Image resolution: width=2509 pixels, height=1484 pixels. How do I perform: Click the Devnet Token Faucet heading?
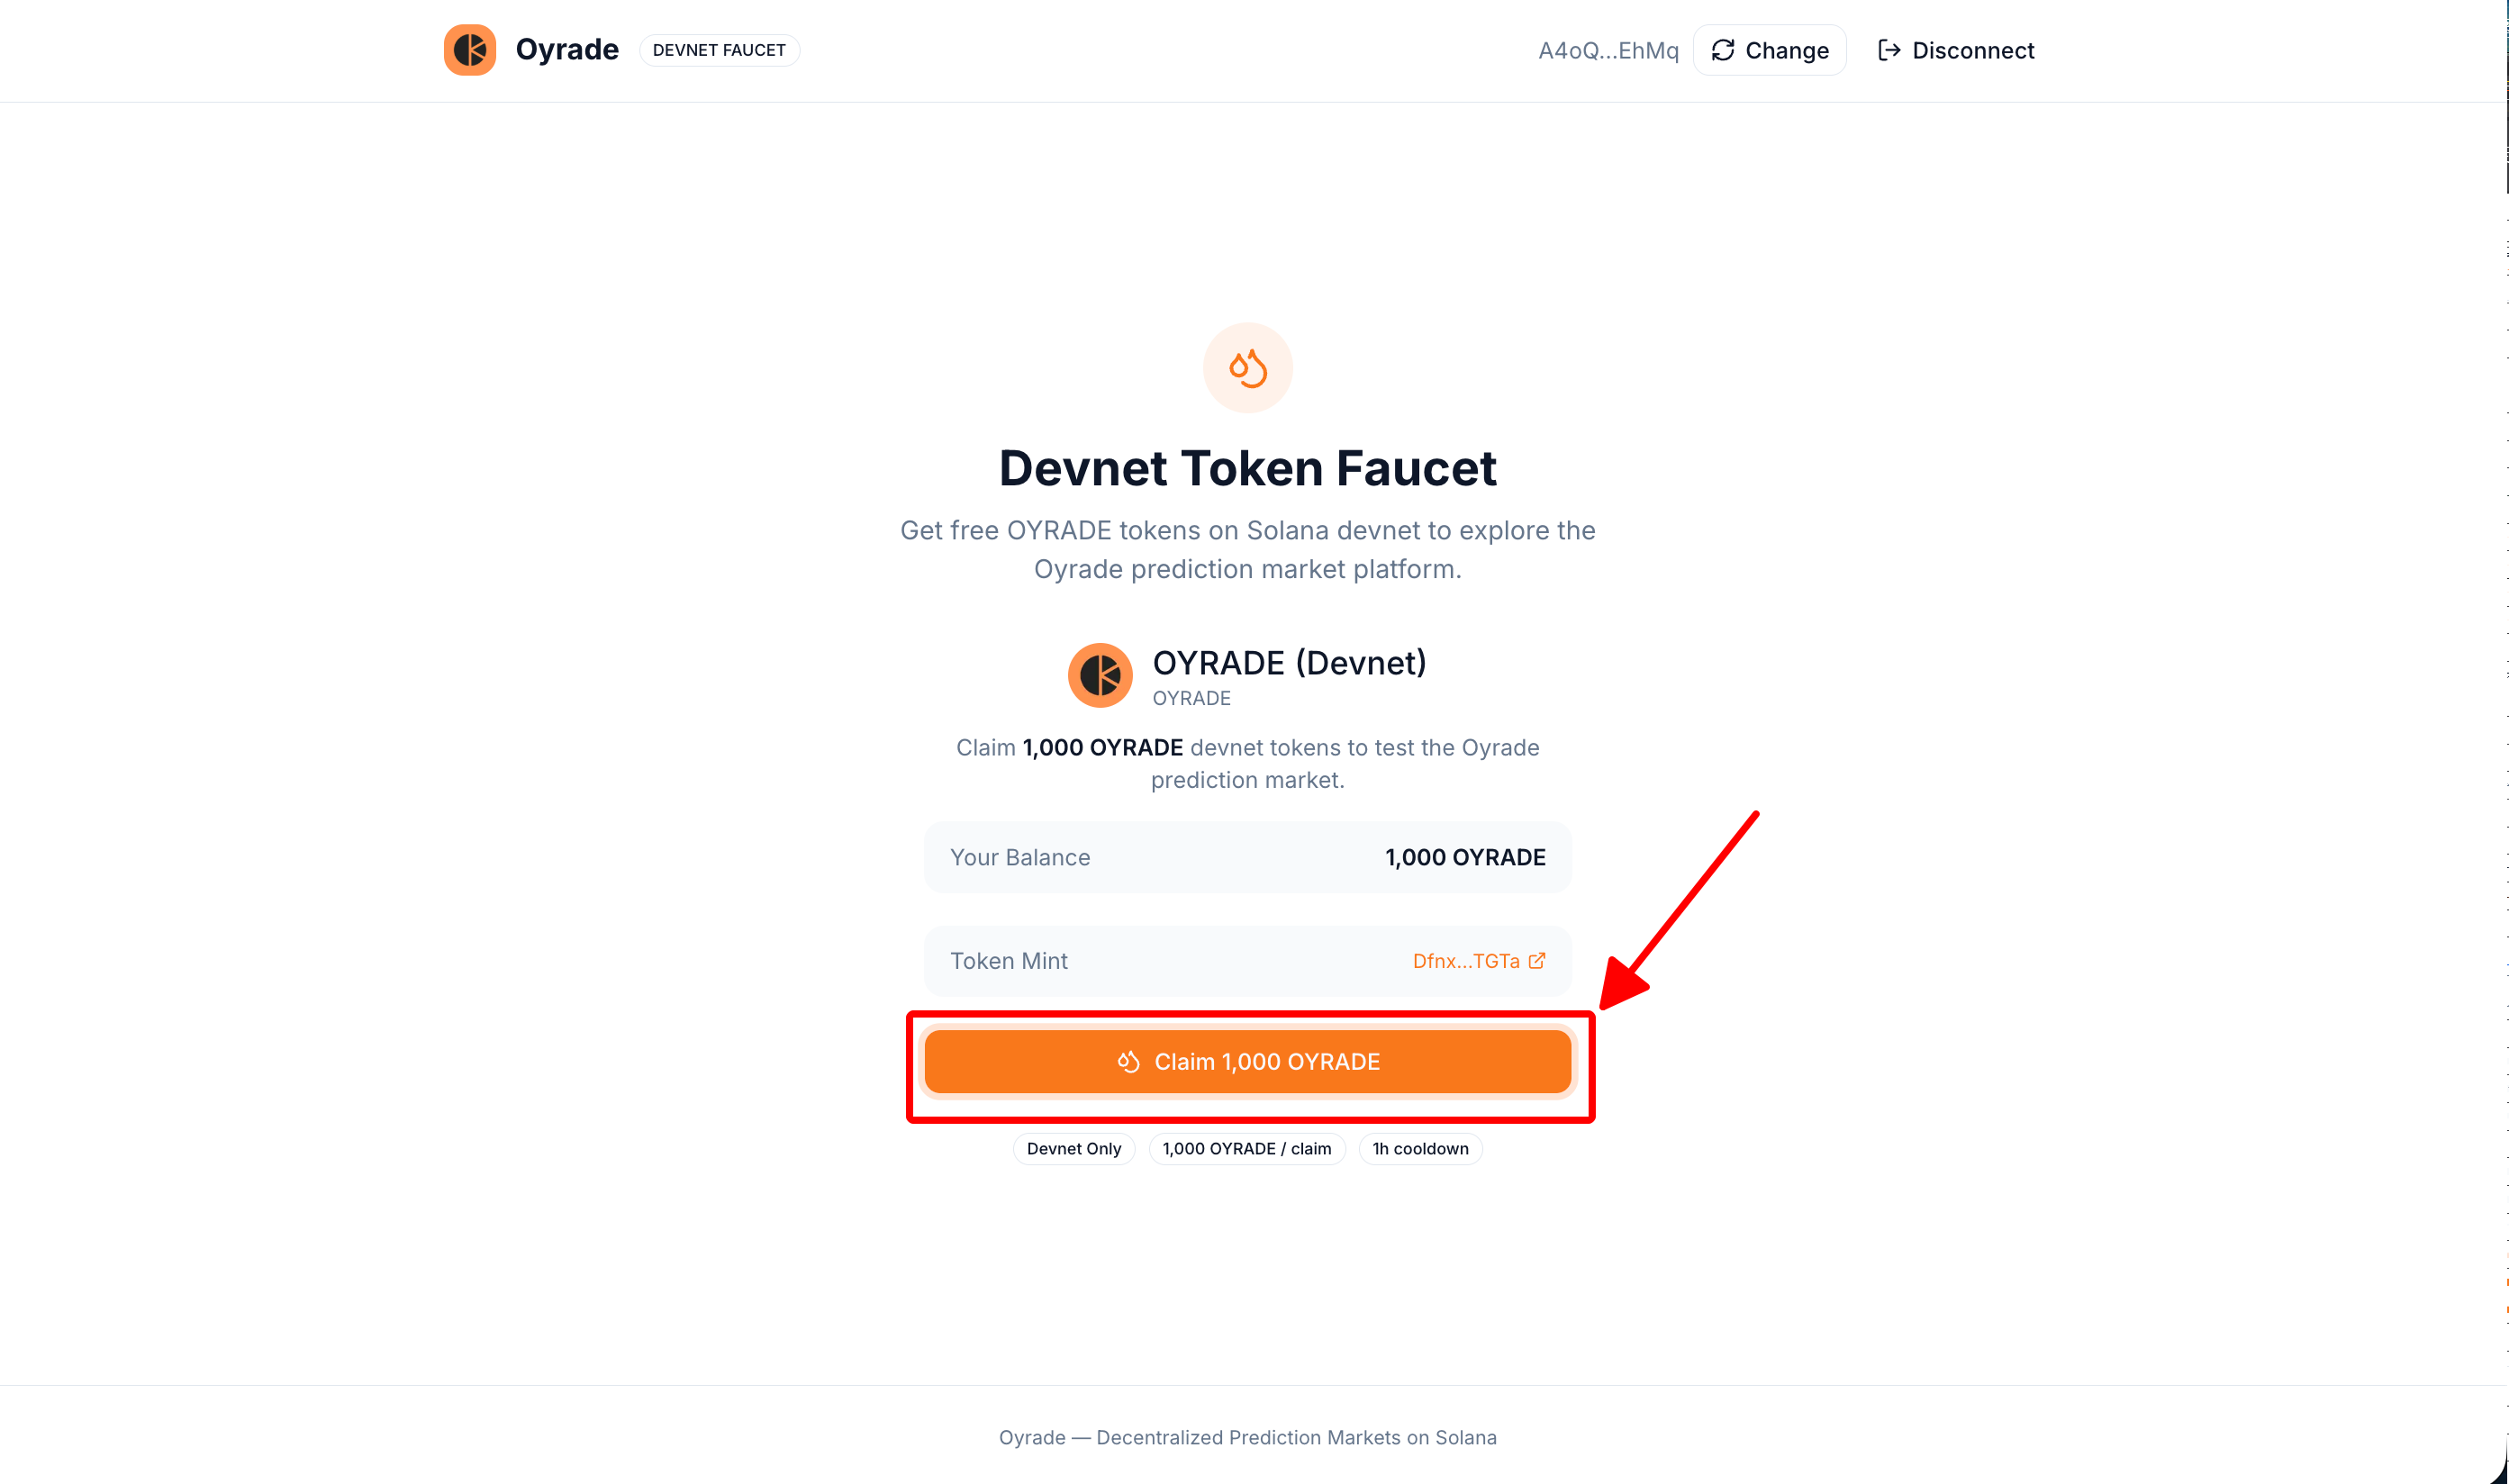(x=1247, y=468)
